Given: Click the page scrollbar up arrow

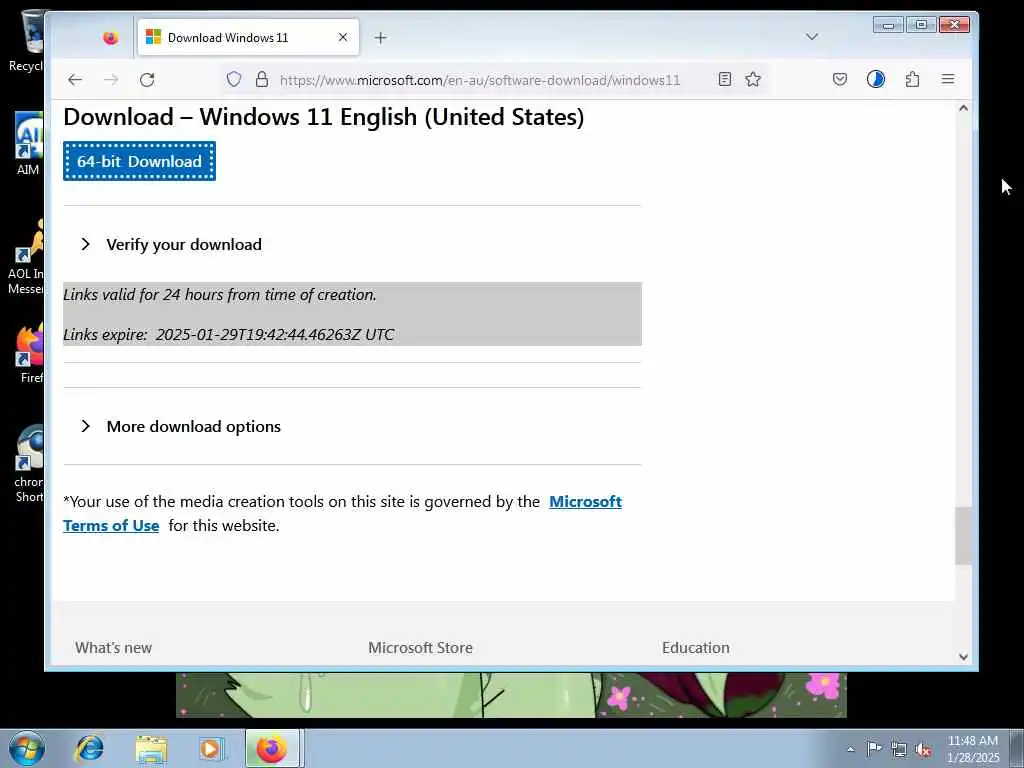Looking at the screenshot, I should coord(963,108).
